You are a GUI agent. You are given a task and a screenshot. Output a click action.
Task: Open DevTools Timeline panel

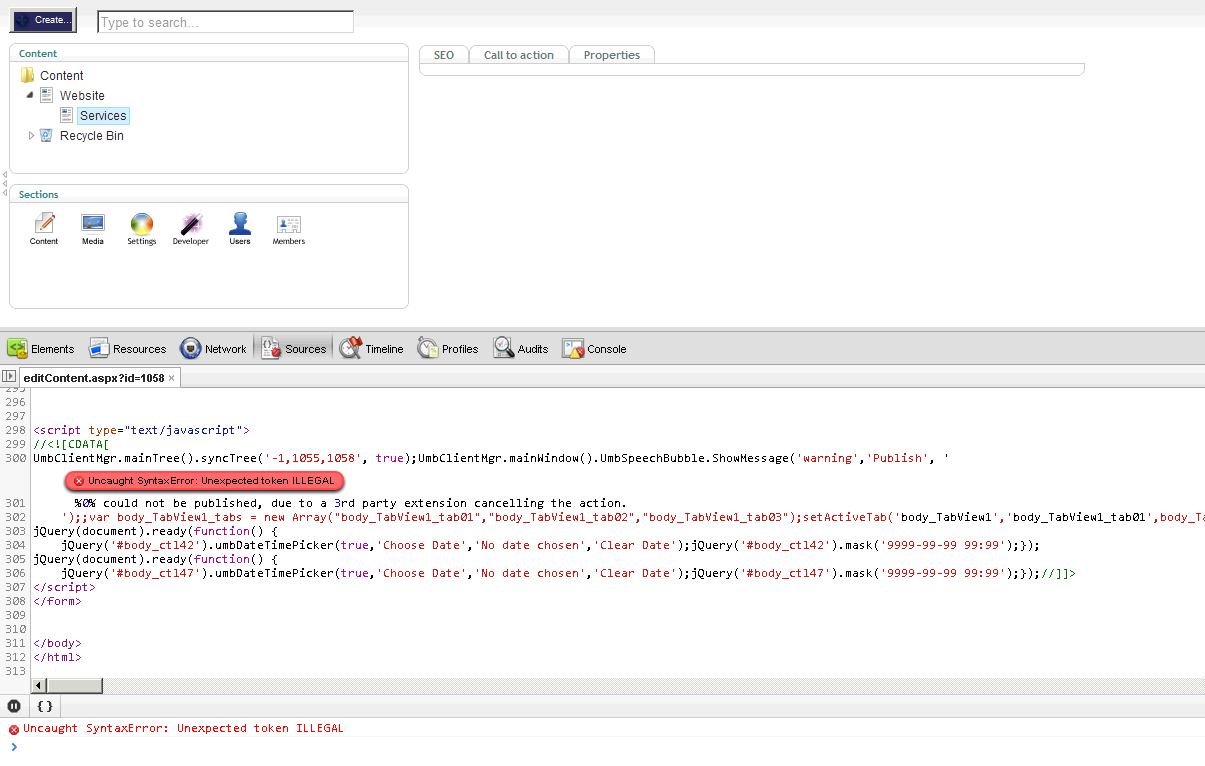point(372,349)
